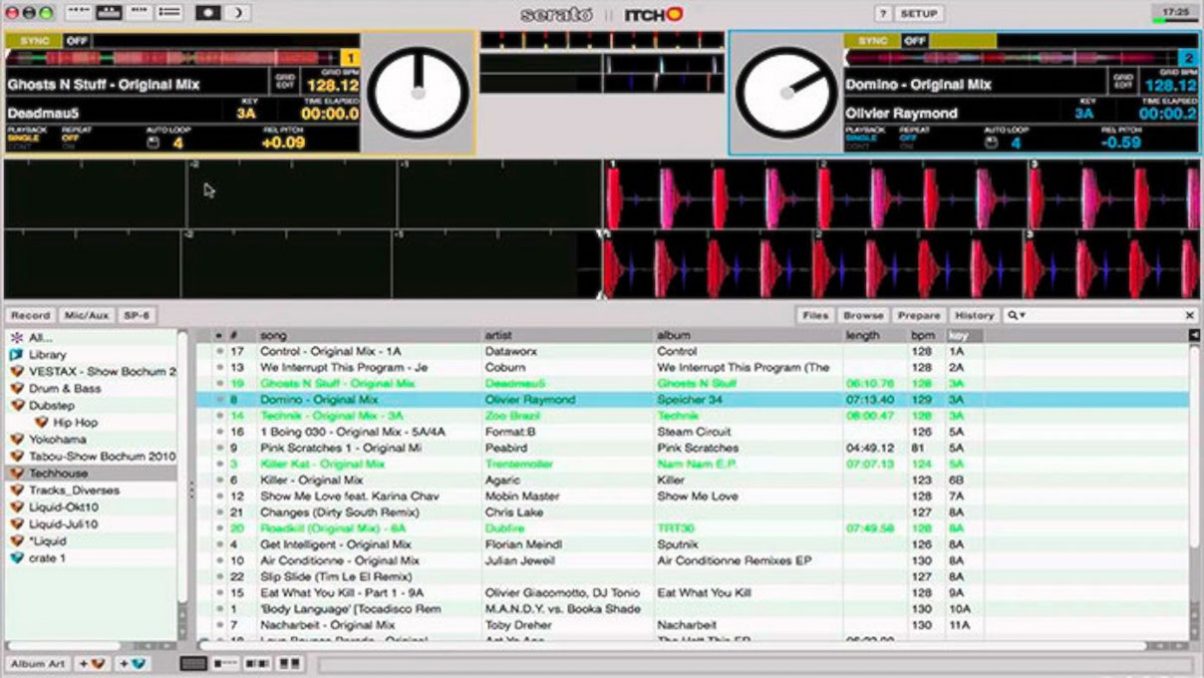Click the deck 1 track overview waveform
The height and width of the screenshot is (678, 1204).
coord(172,59)
